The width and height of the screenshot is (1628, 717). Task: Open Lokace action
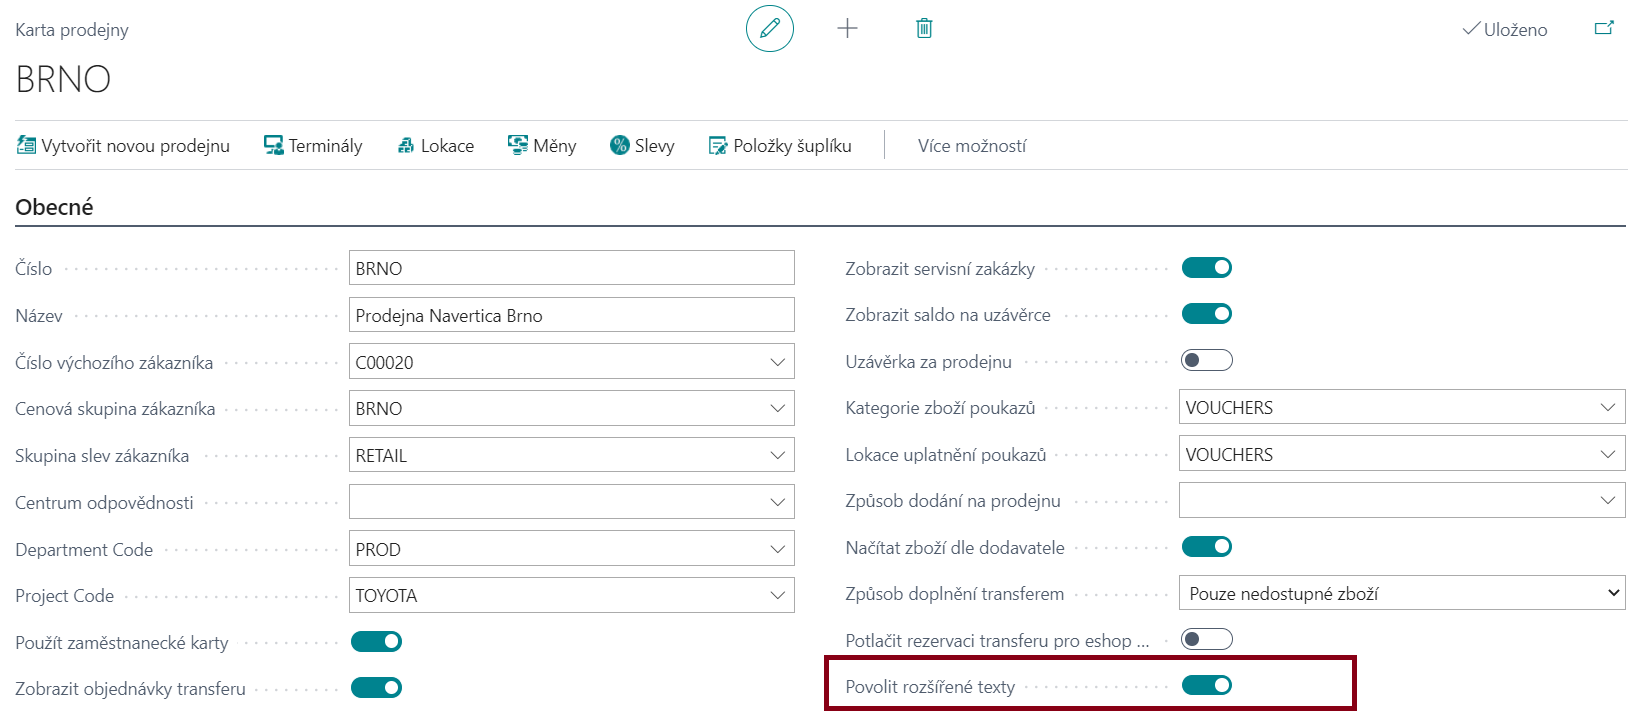(436, 146)
